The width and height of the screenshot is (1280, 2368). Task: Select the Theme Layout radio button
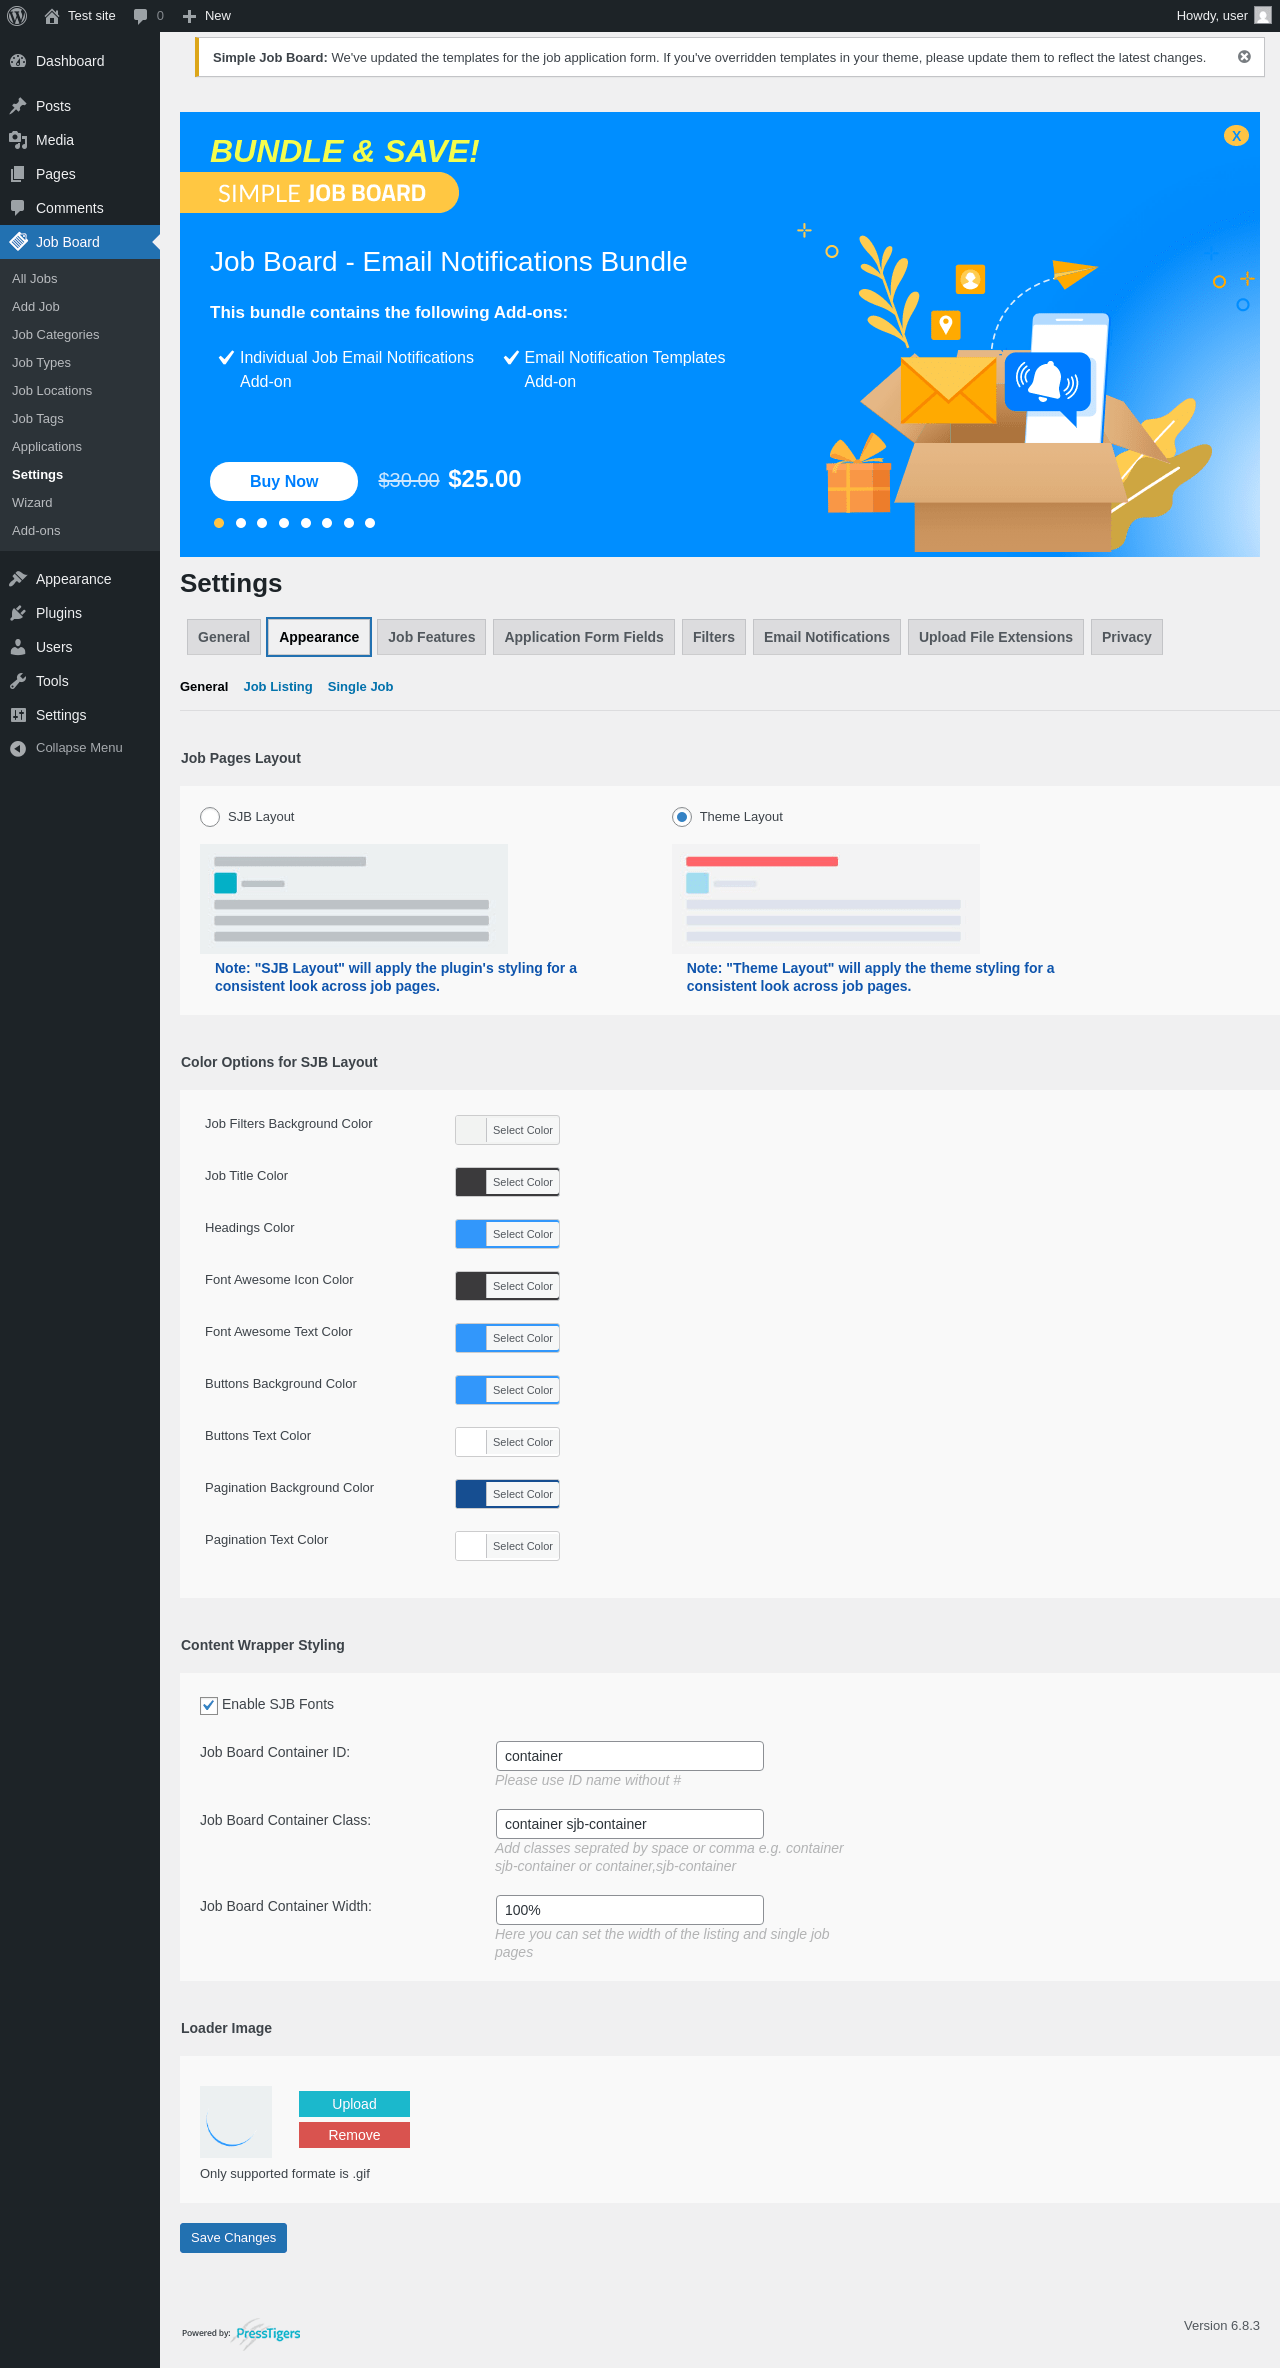click(x=682, y=817)
